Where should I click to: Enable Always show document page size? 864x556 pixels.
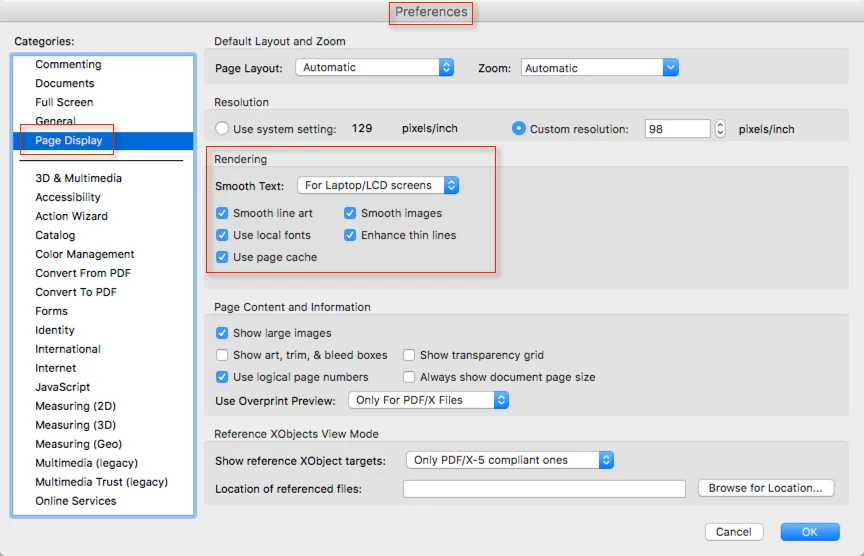pos(409,377)
